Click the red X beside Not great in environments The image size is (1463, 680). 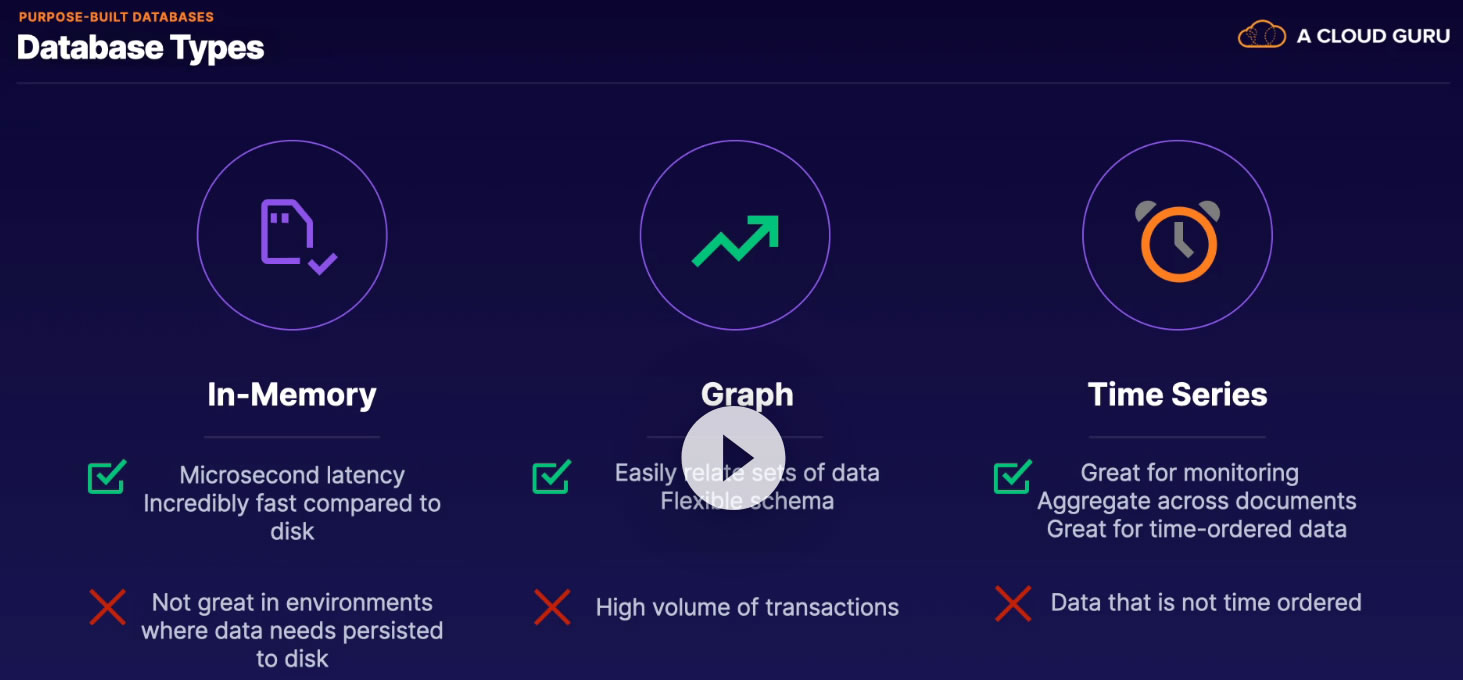click(x=107, y=607)
